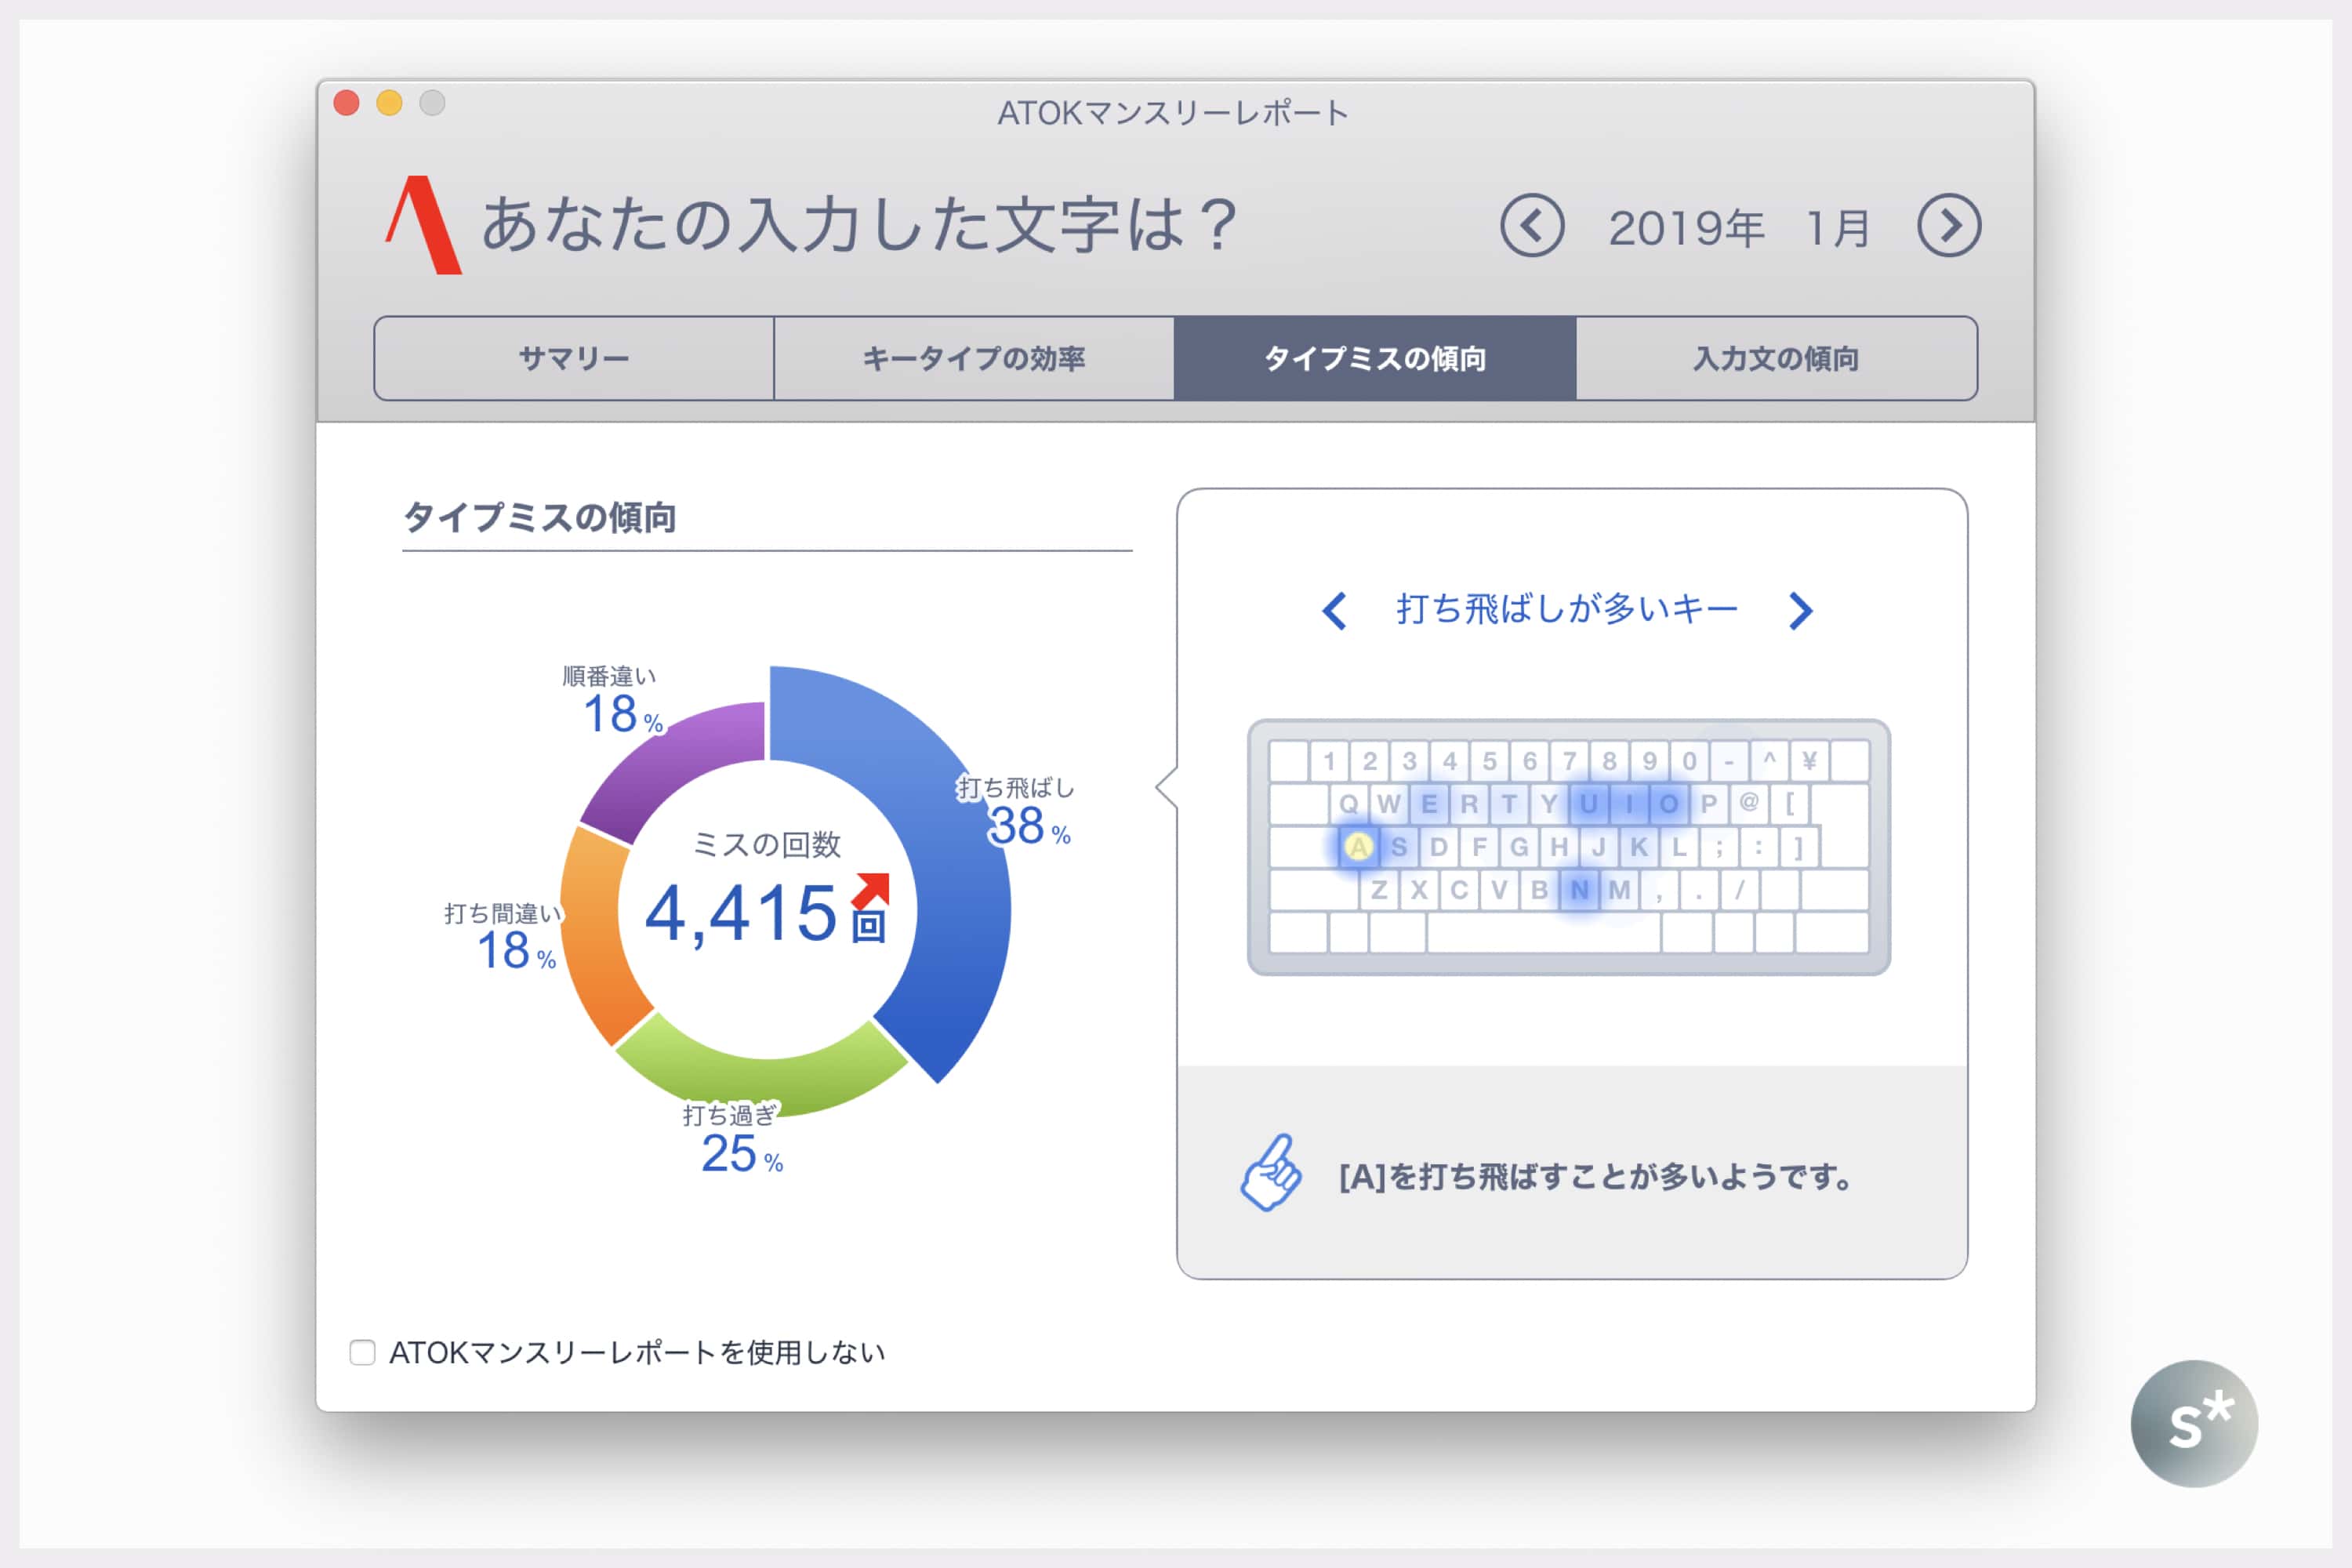The height and width of the screenshot is (1568, 2352).
Task: Disable ATOK monthly report checkbox
Action: [362, 1352]
